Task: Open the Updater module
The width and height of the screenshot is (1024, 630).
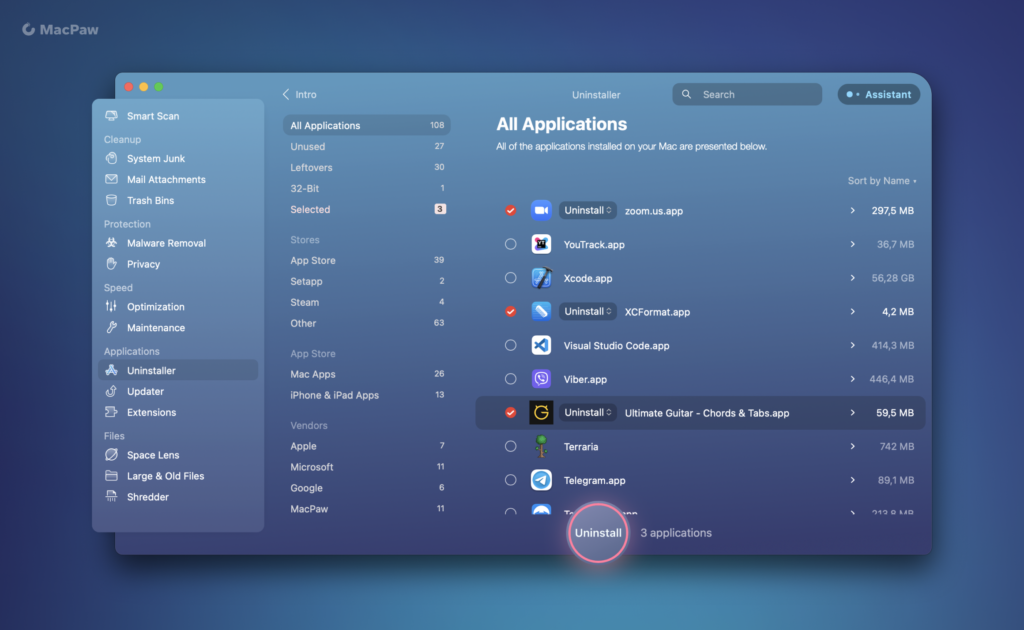Action: tap(178, 391)
